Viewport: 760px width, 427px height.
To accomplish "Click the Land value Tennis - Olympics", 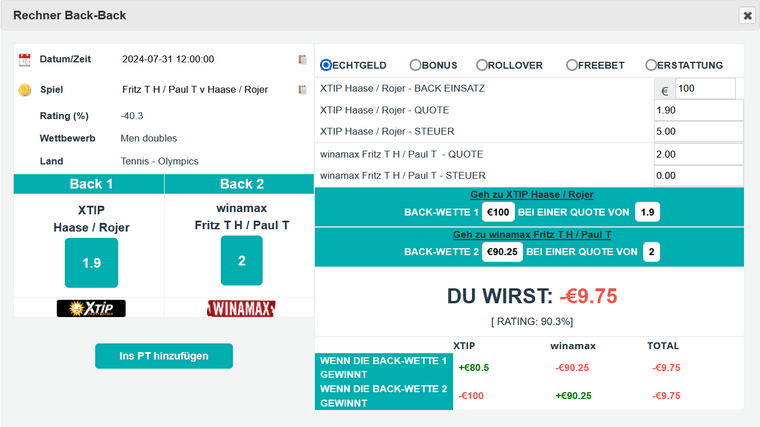I will tap(159, 161).
